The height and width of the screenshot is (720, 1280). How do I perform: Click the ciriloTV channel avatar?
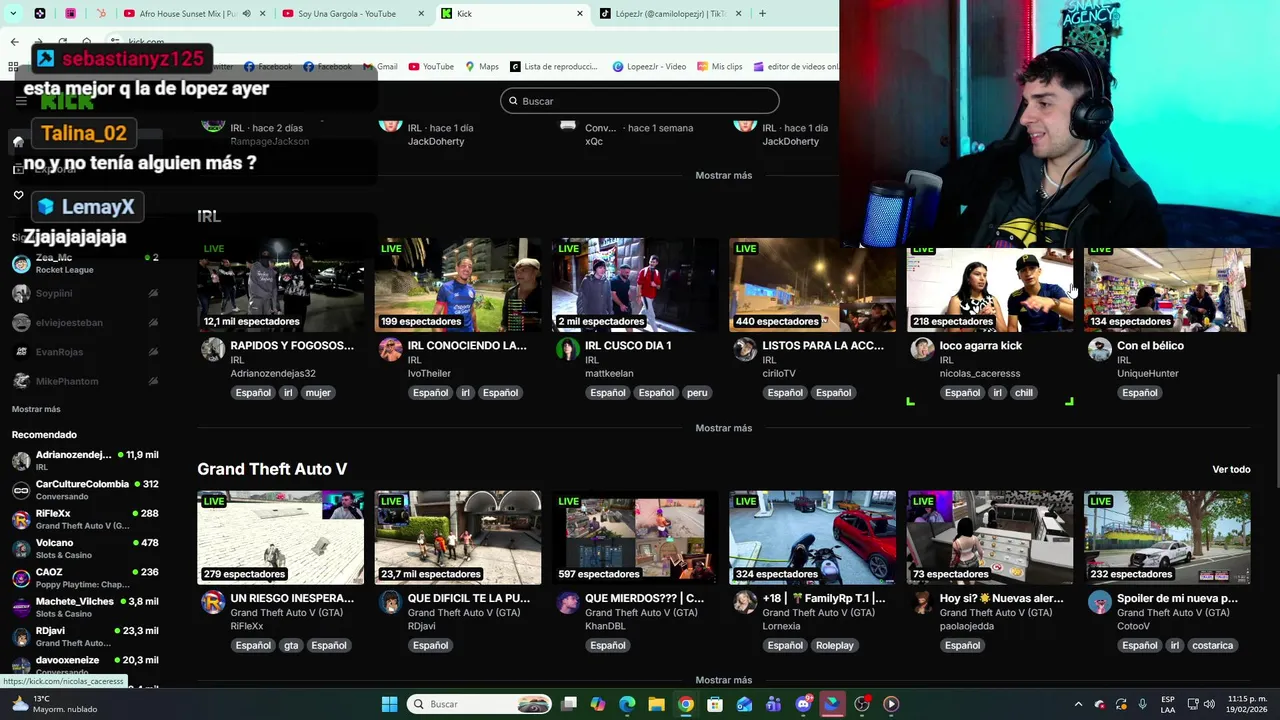pyautogui.click(x=744, y=349)
